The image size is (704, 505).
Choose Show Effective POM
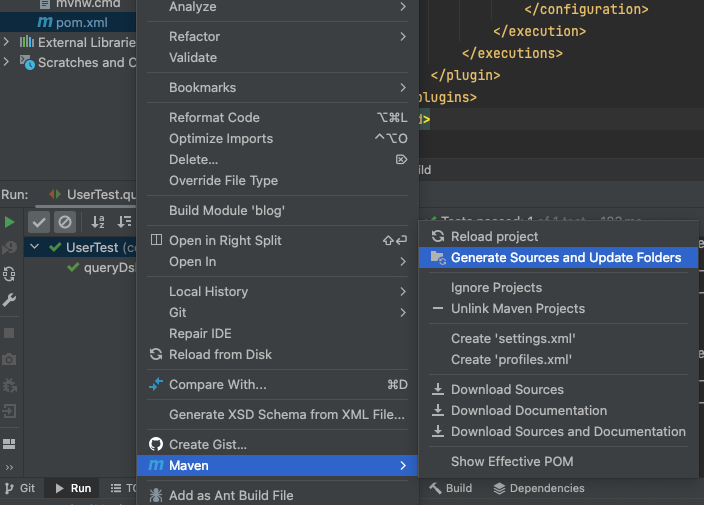tap(558, 461)
